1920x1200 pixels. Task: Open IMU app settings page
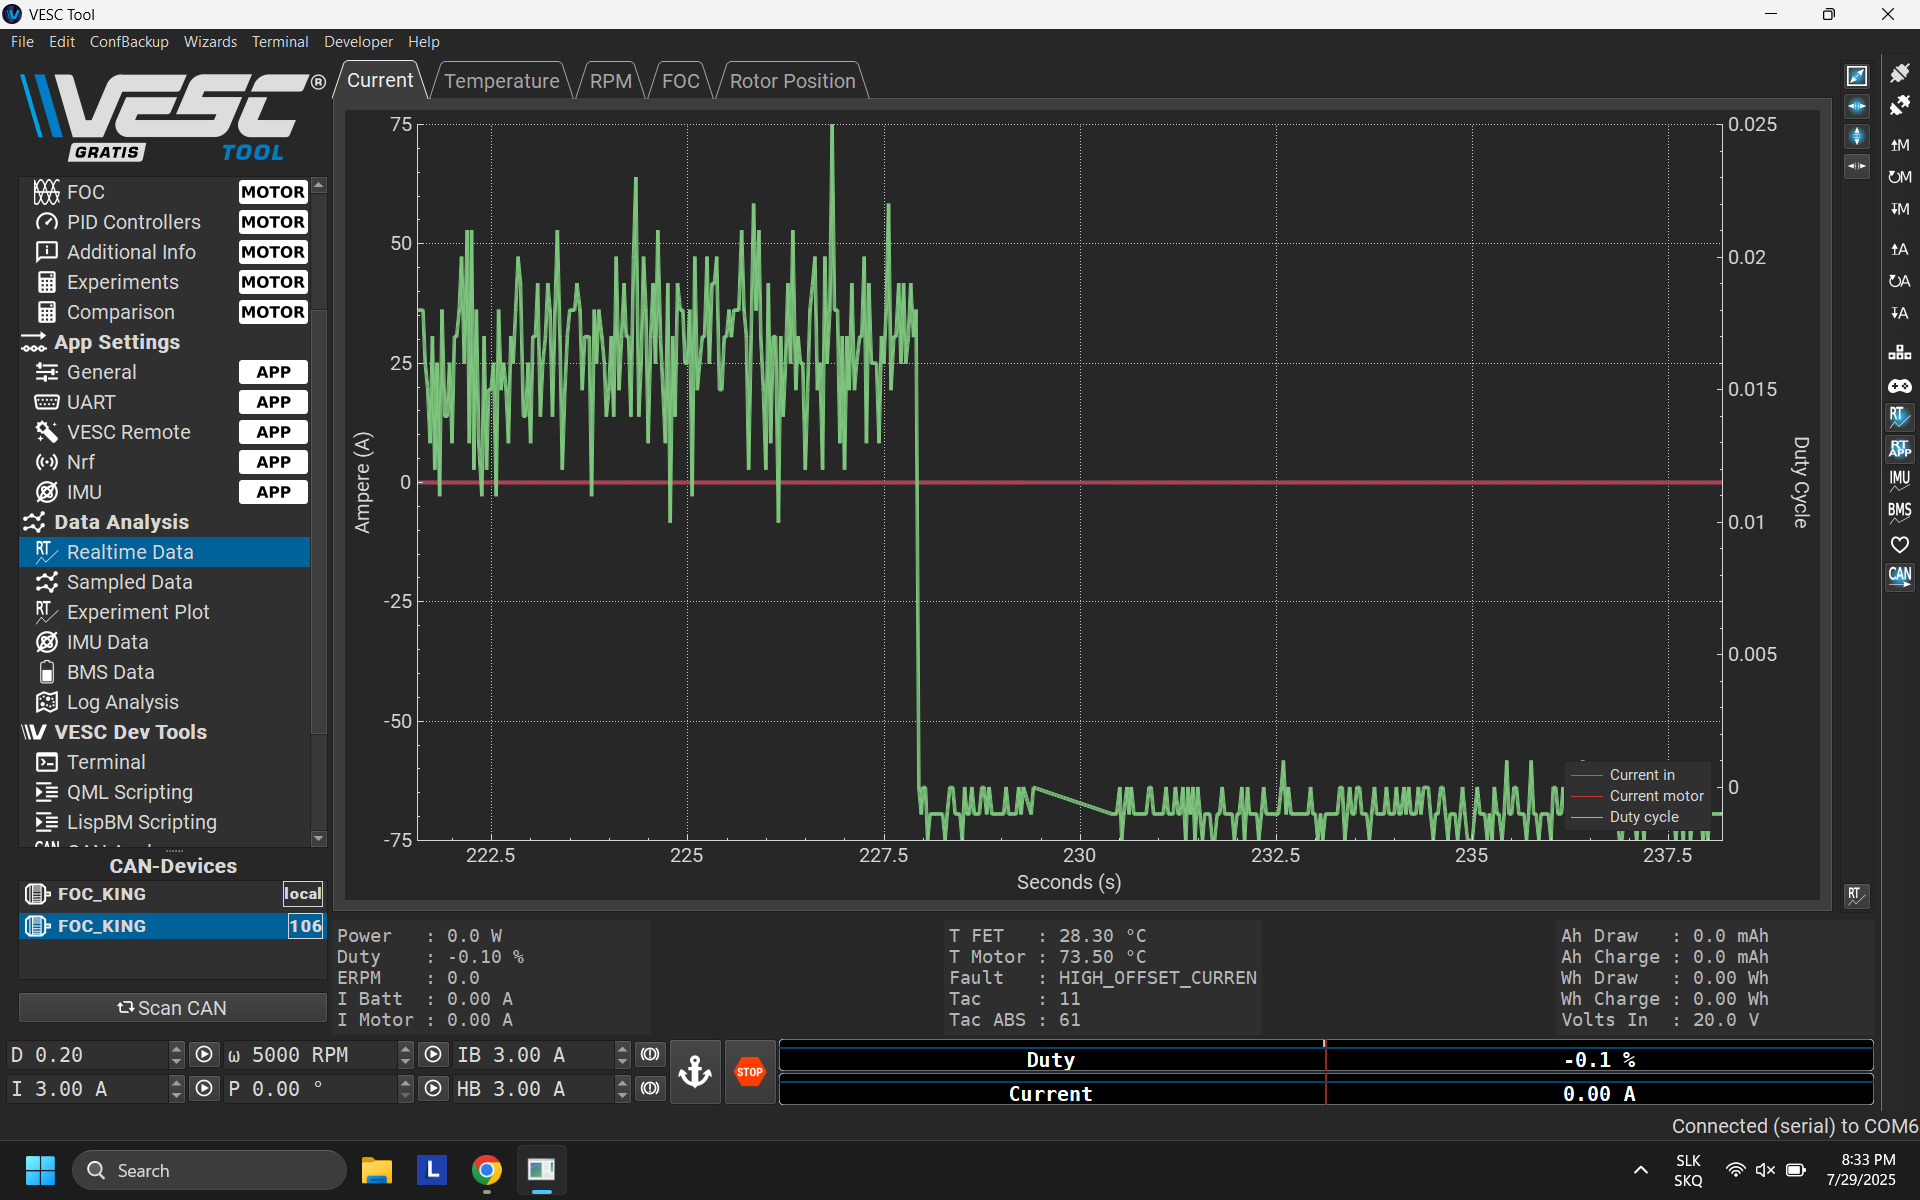165,492
